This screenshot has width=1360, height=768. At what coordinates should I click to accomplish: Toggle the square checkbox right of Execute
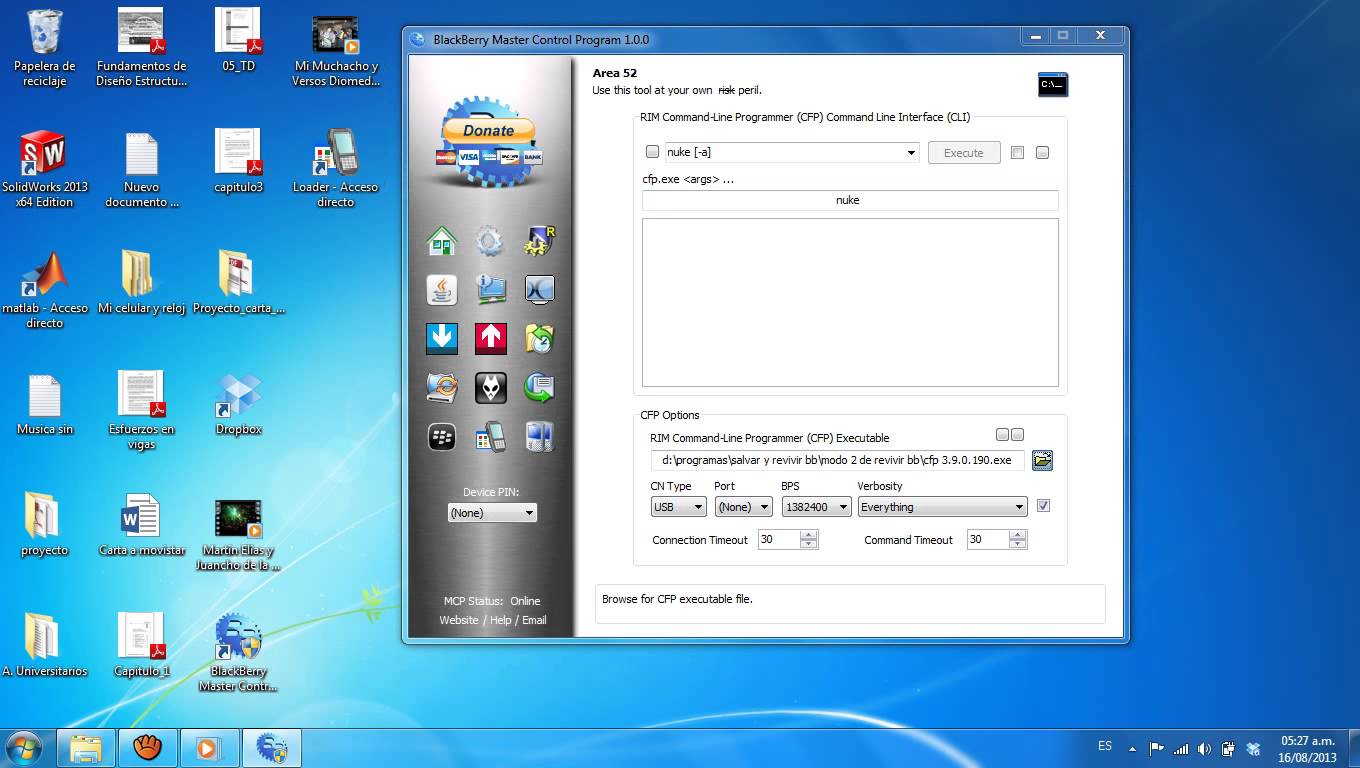pyautogui.click(x=1017, y=153)
